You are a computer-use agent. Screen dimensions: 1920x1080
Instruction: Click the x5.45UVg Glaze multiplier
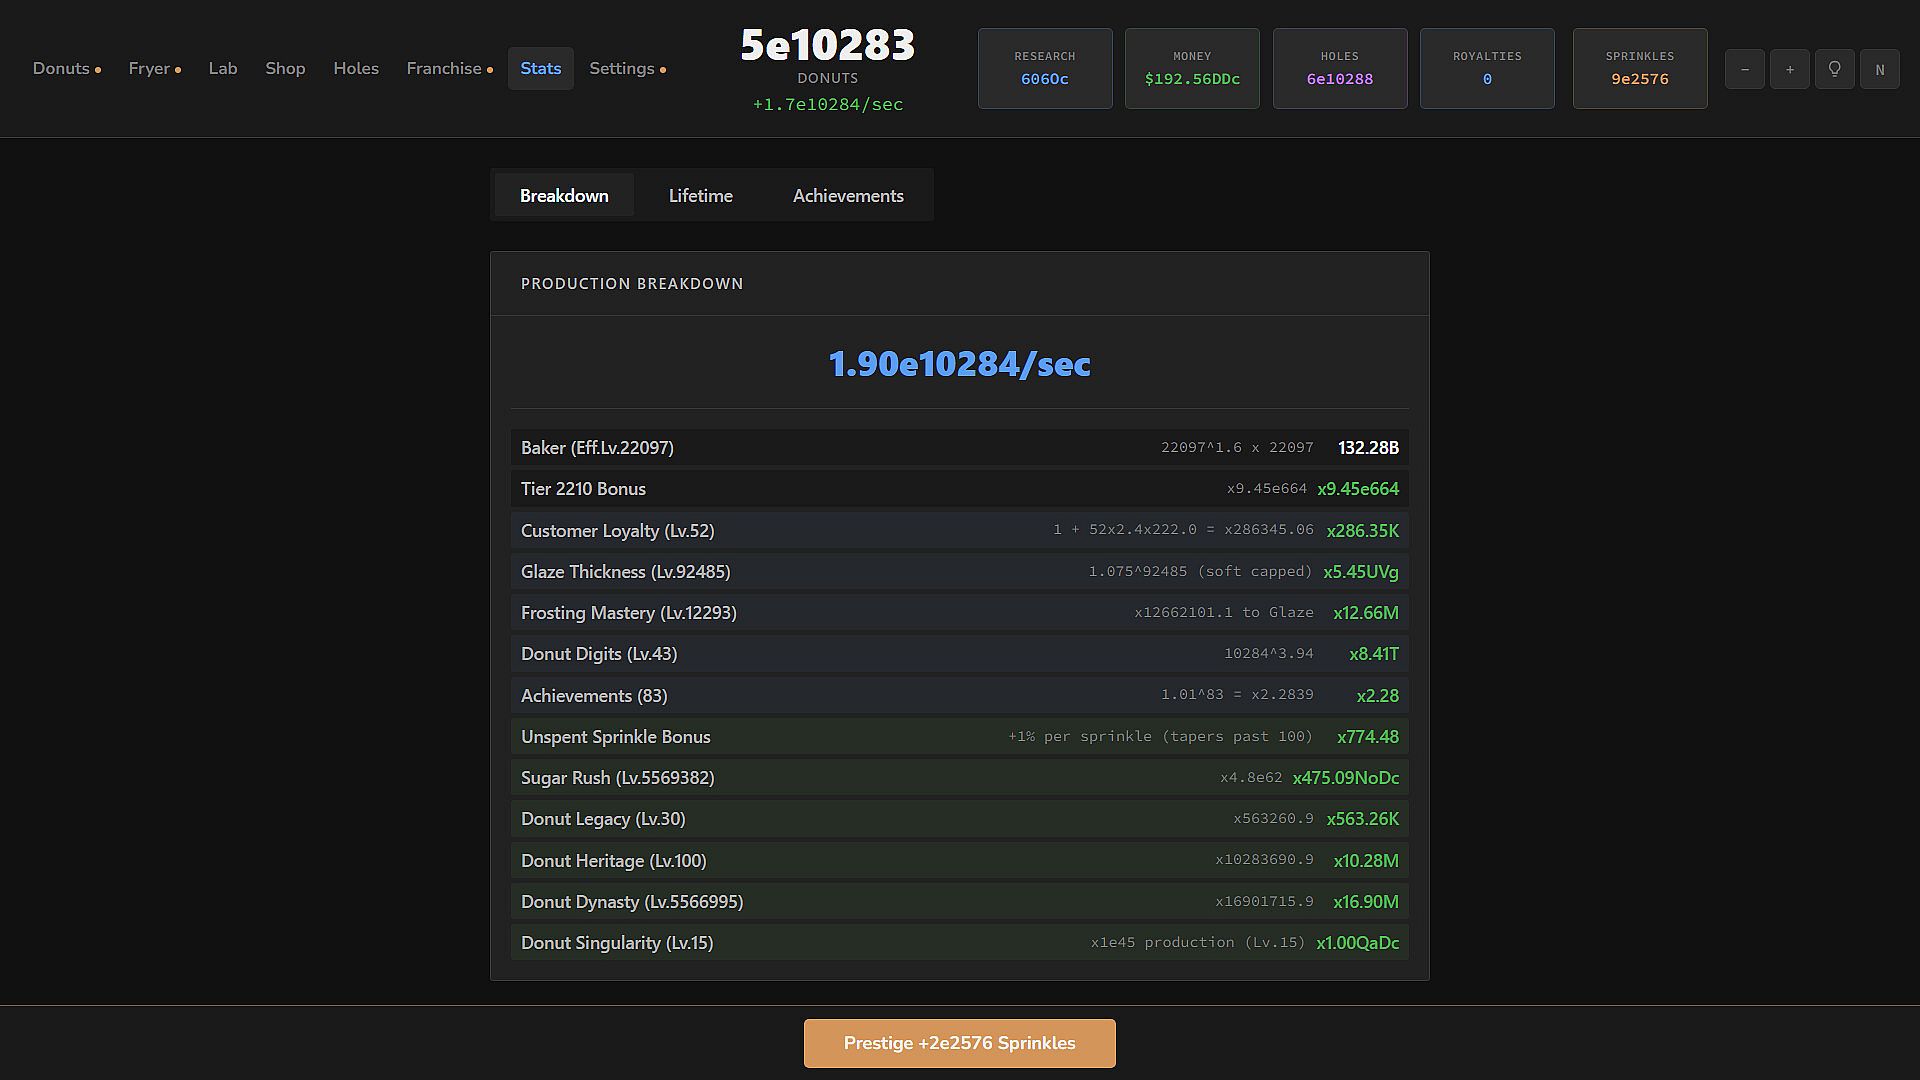coord(1361,572)
